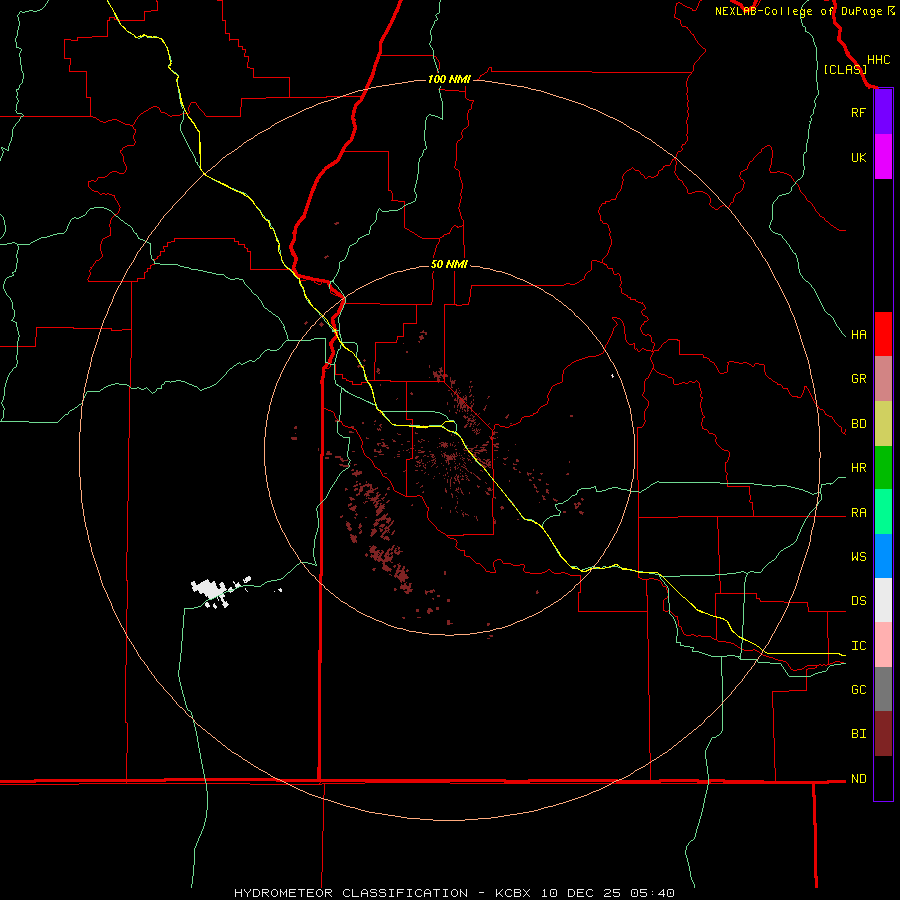Select the light pink IC legend swatch

click(883, 645)
